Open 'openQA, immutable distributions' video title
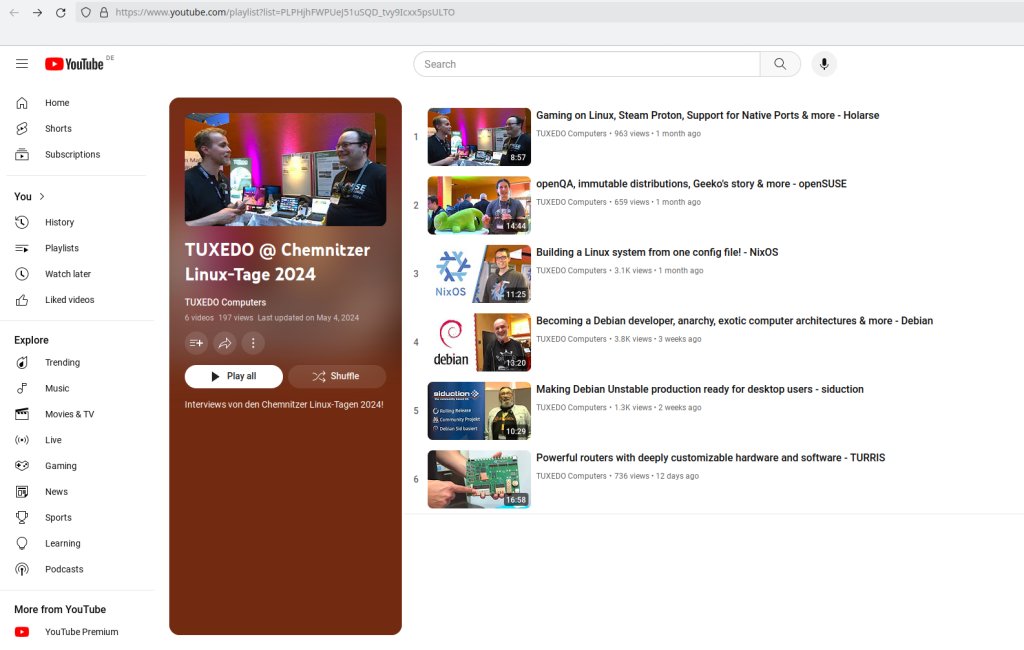Viewport: 1024px width, 650px height. (691, 184)
